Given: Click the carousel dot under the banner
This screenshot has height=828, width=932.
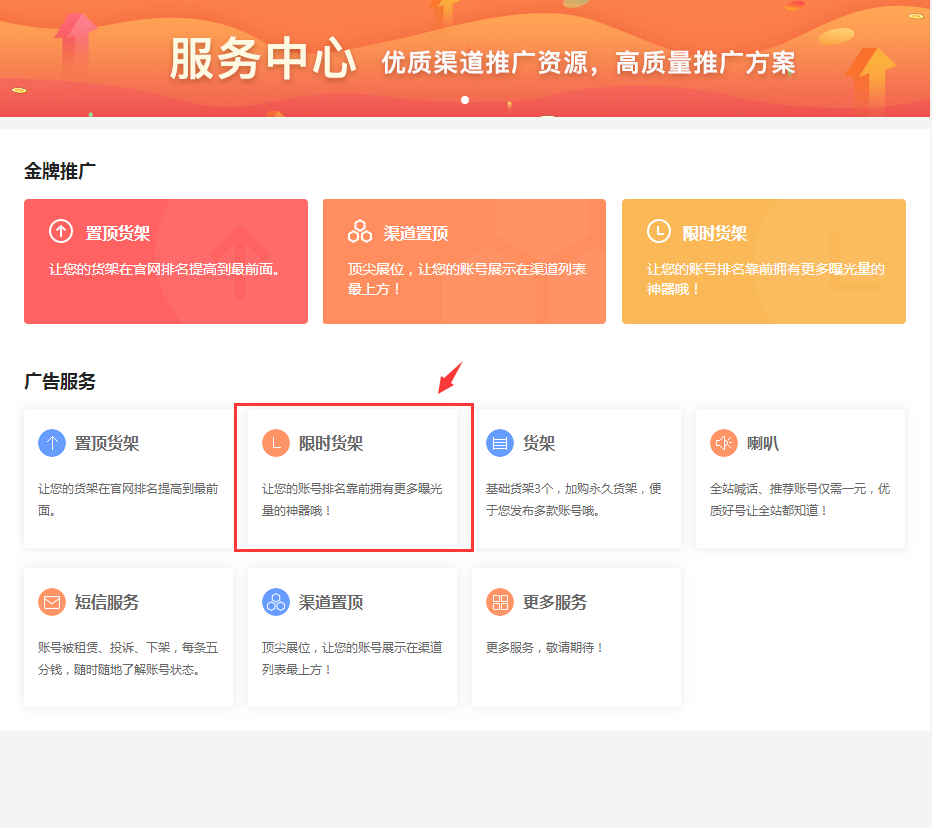Looking at the screenshot, I should click(x=464, y=99).
